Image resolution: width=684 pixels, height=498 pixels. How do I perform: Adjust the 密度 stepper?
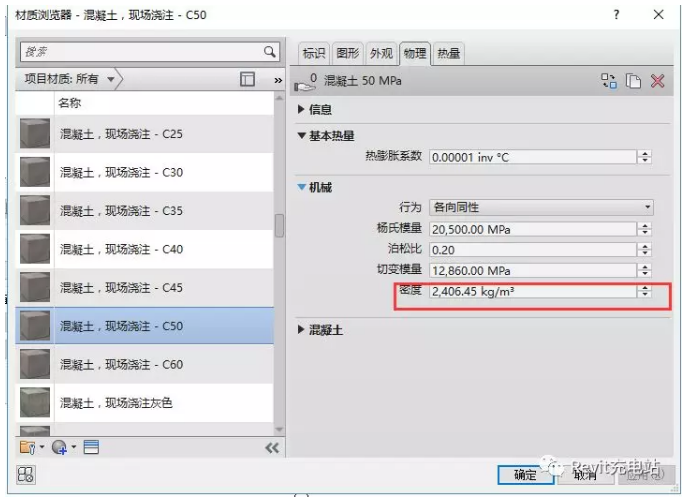tap(644, 291)
